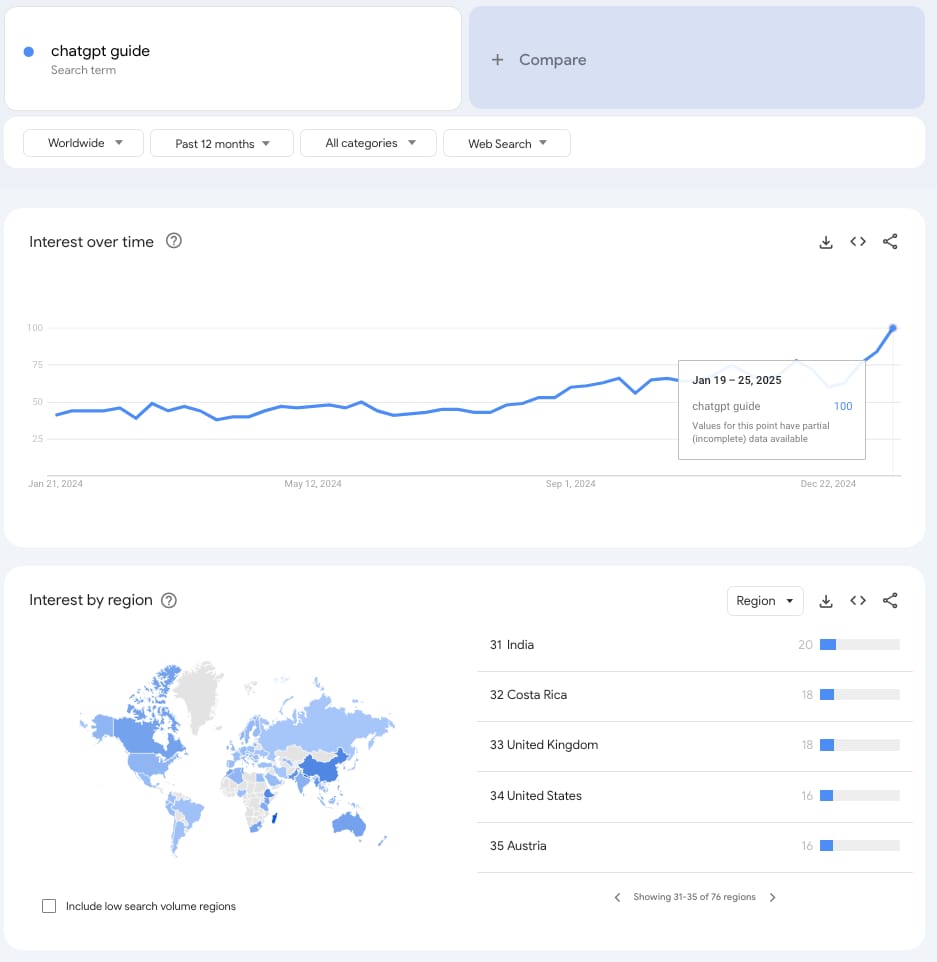937x962 pixels.
Task: Open embed code for Interest by region
Action: [858, 601]
